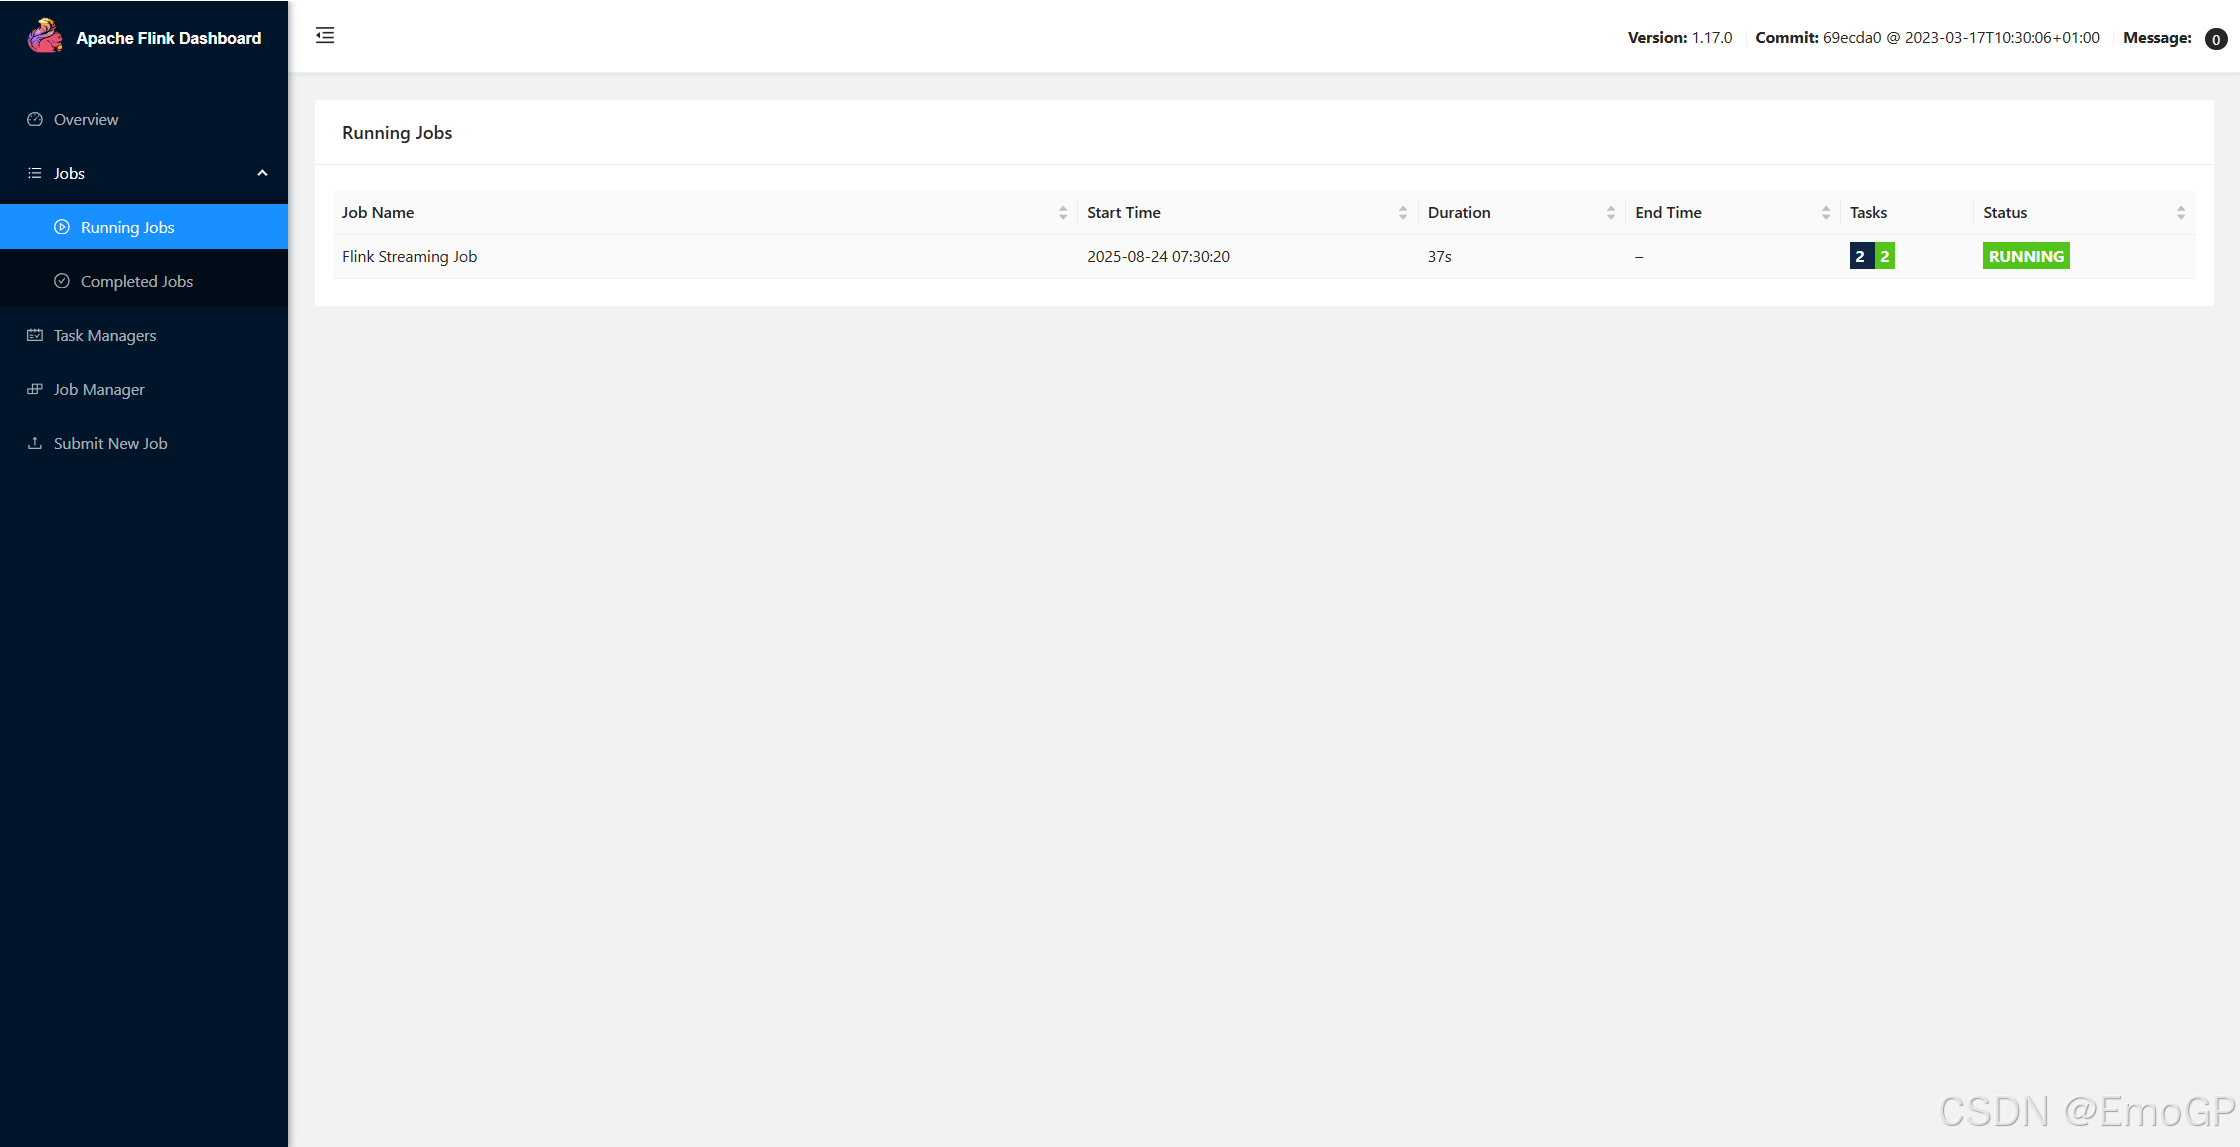Open the Job Manager page

coord(144,389)
